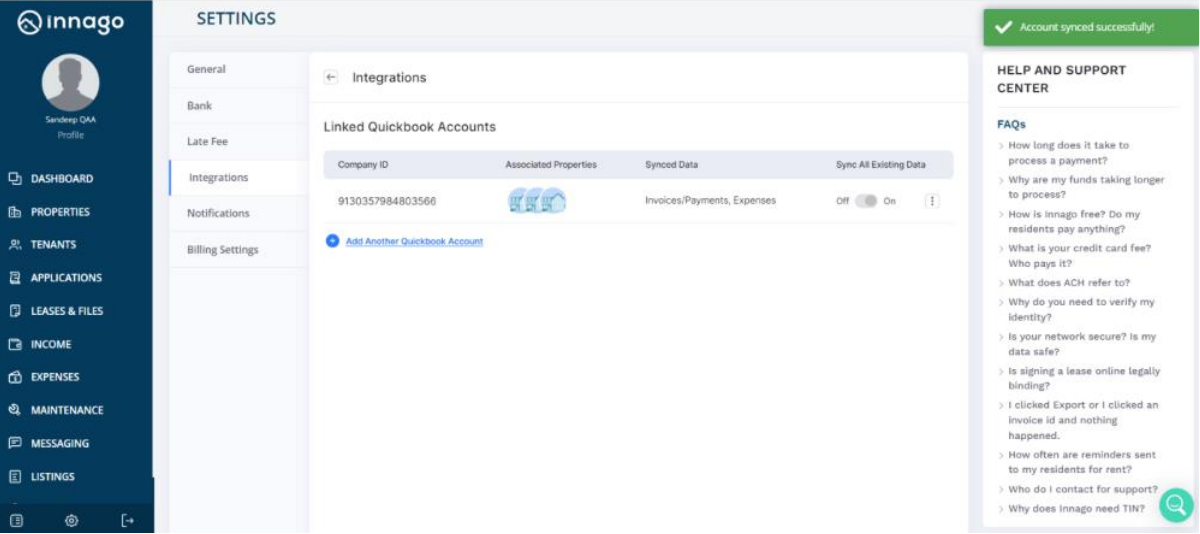
Task: Click the plus icon to add Quickbook account
Action: pyautogui.click(x=332, y=241)
